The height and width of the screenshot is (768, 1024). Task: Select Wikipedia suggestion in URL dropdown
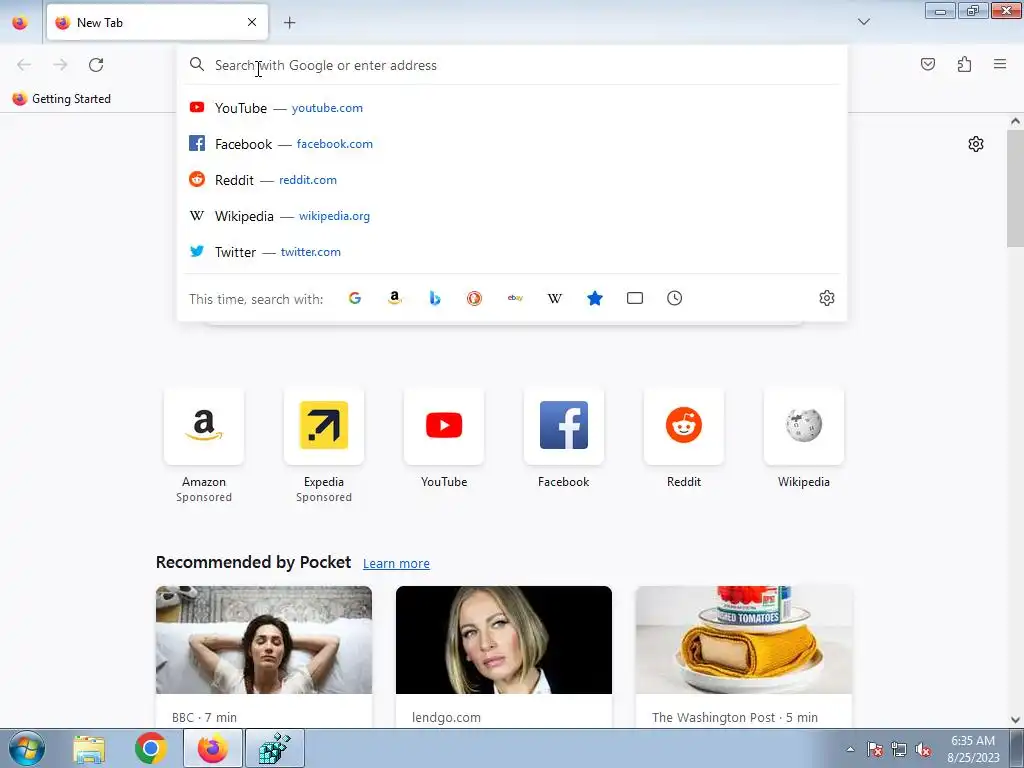(512, 216)
